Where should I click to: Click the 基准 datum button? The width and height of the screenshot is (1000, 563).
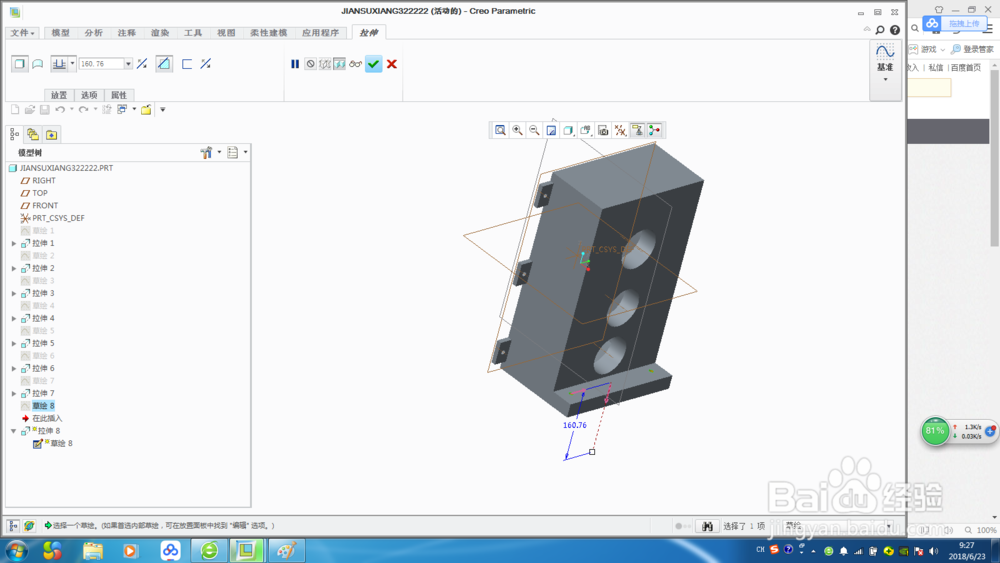coord(885,62)
